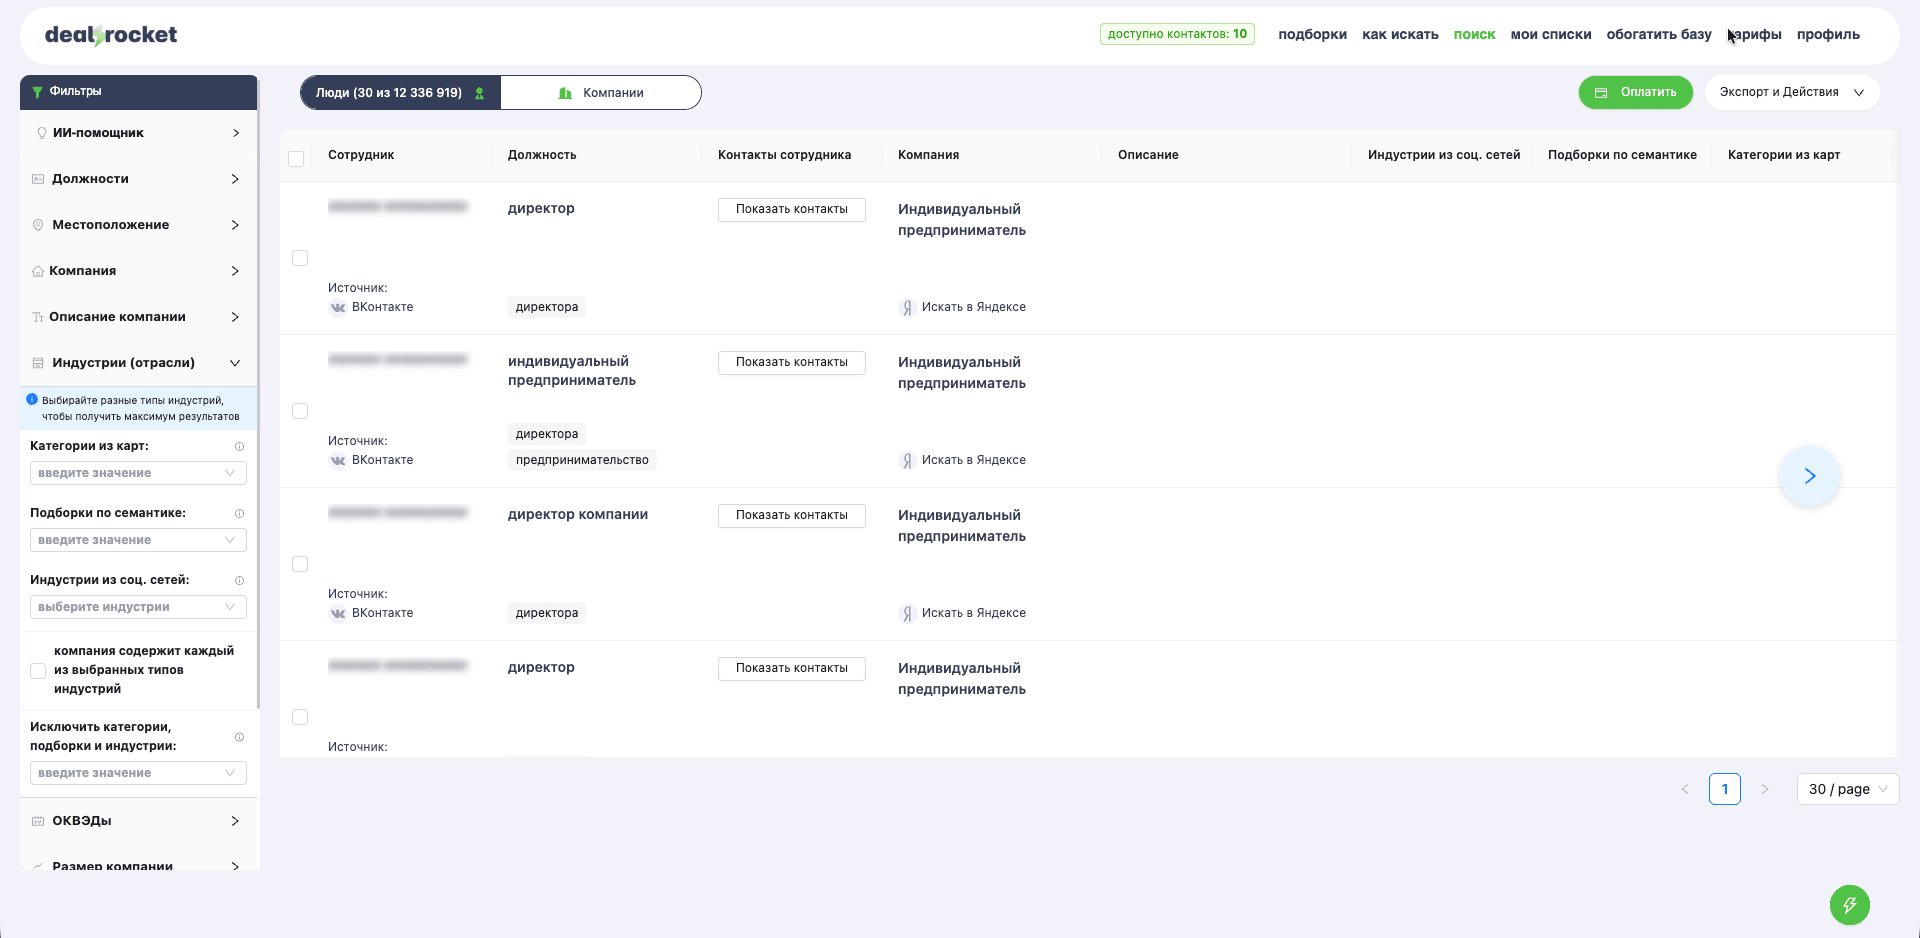Open the Подборки по семантике dropdown
This screenshot has width=1920, height=938.
(x=138, y=540)
